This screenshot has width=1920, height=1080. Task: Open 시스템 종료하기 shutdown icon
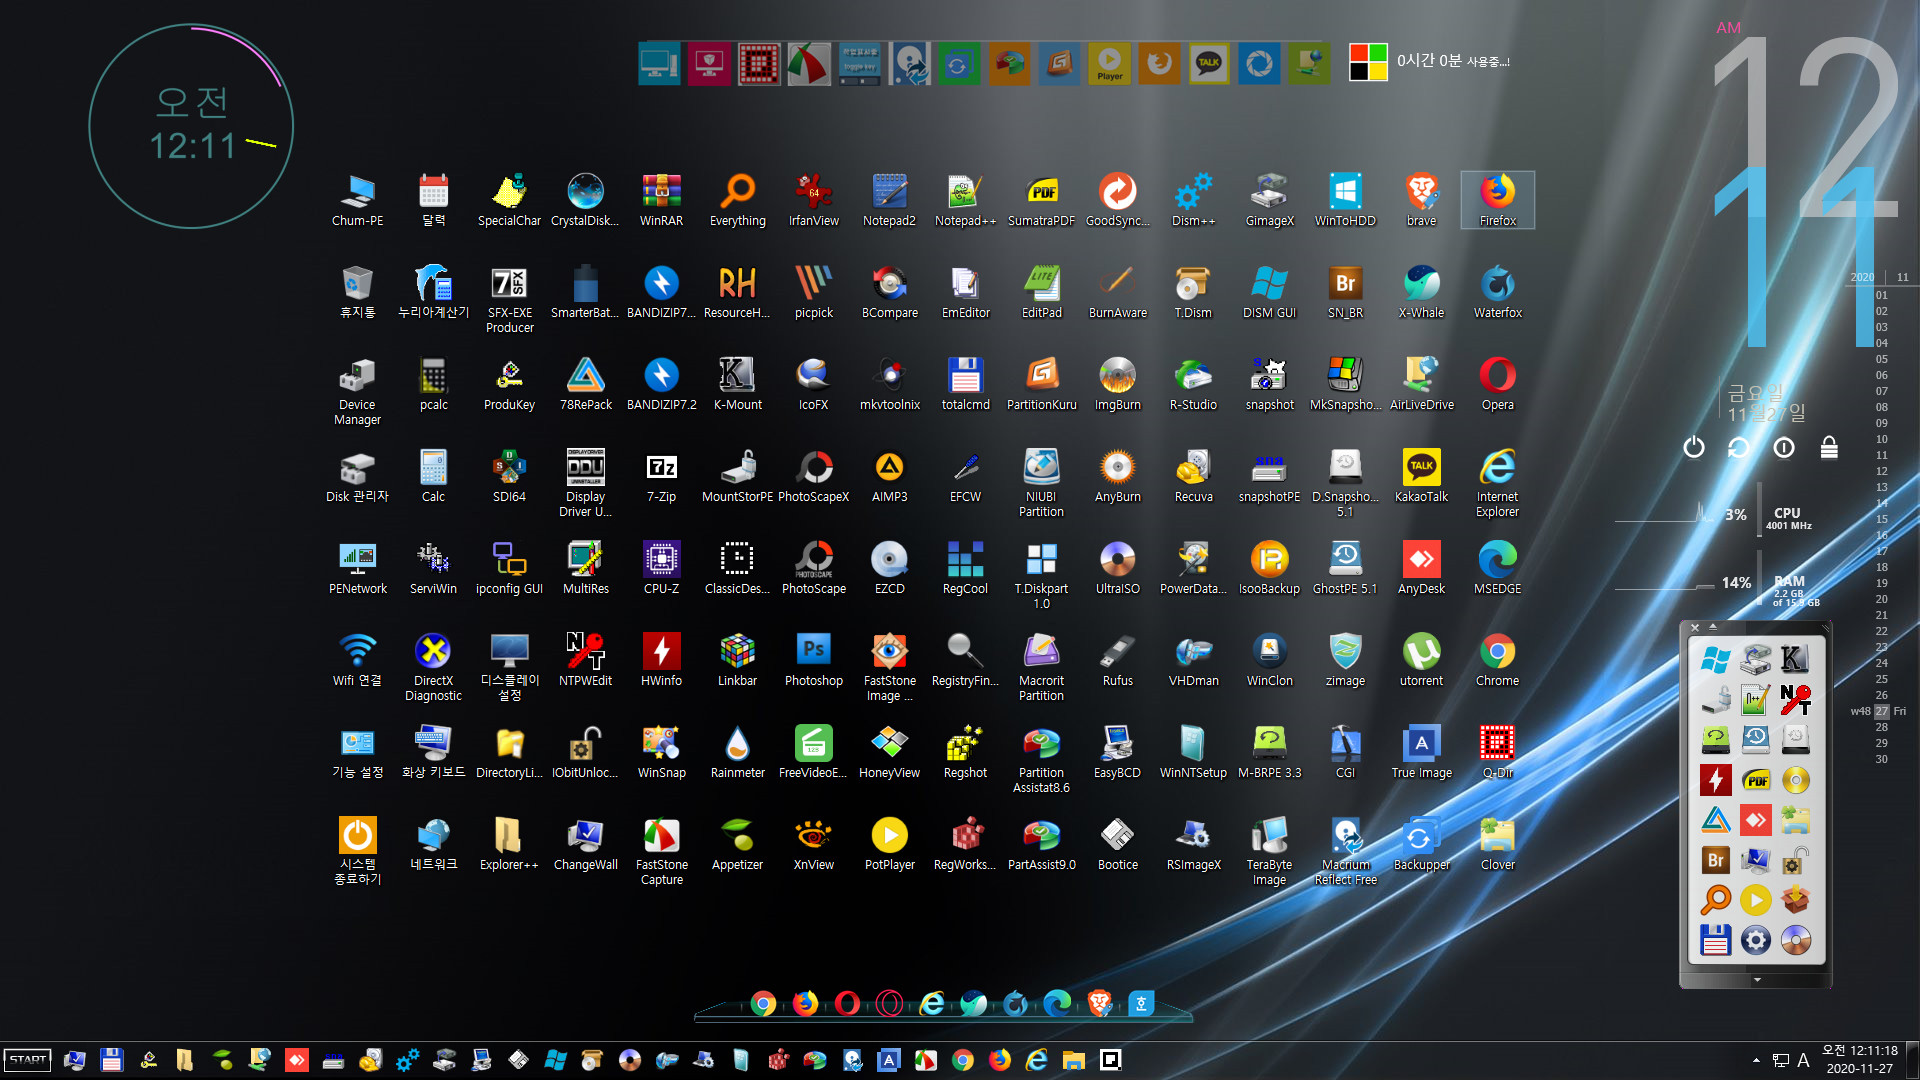pyautogui.click(x=357, y=851)
